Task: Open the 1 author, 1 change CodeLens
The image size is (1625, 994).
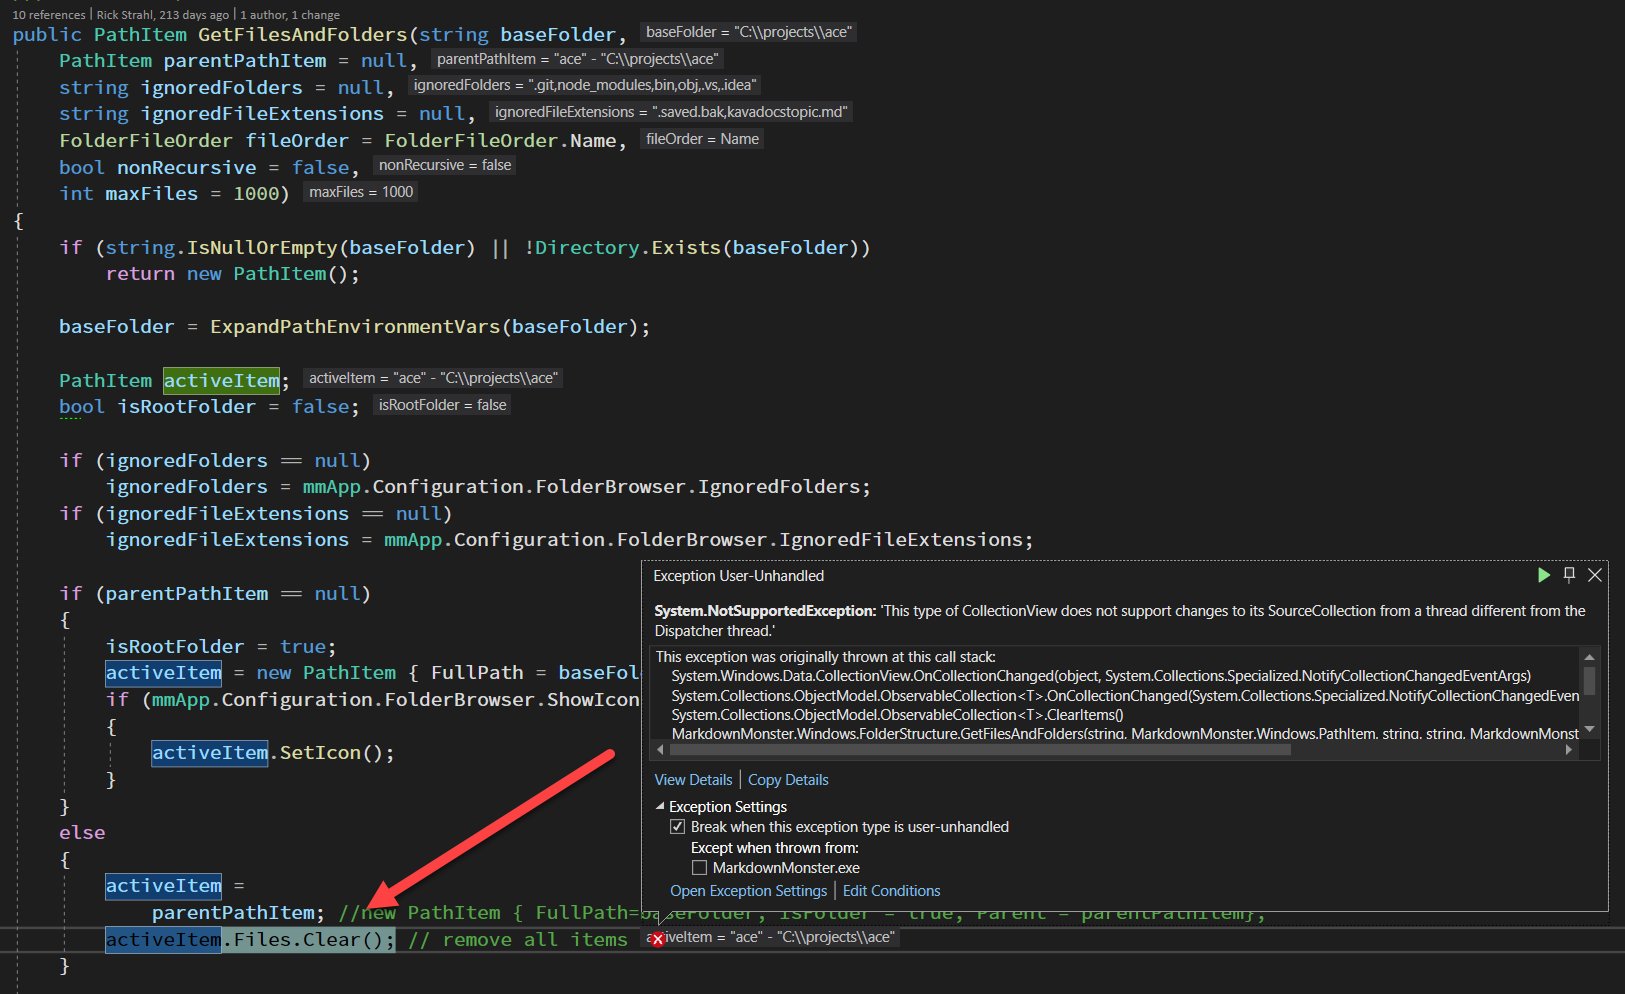Action: [x=290, y=15]
